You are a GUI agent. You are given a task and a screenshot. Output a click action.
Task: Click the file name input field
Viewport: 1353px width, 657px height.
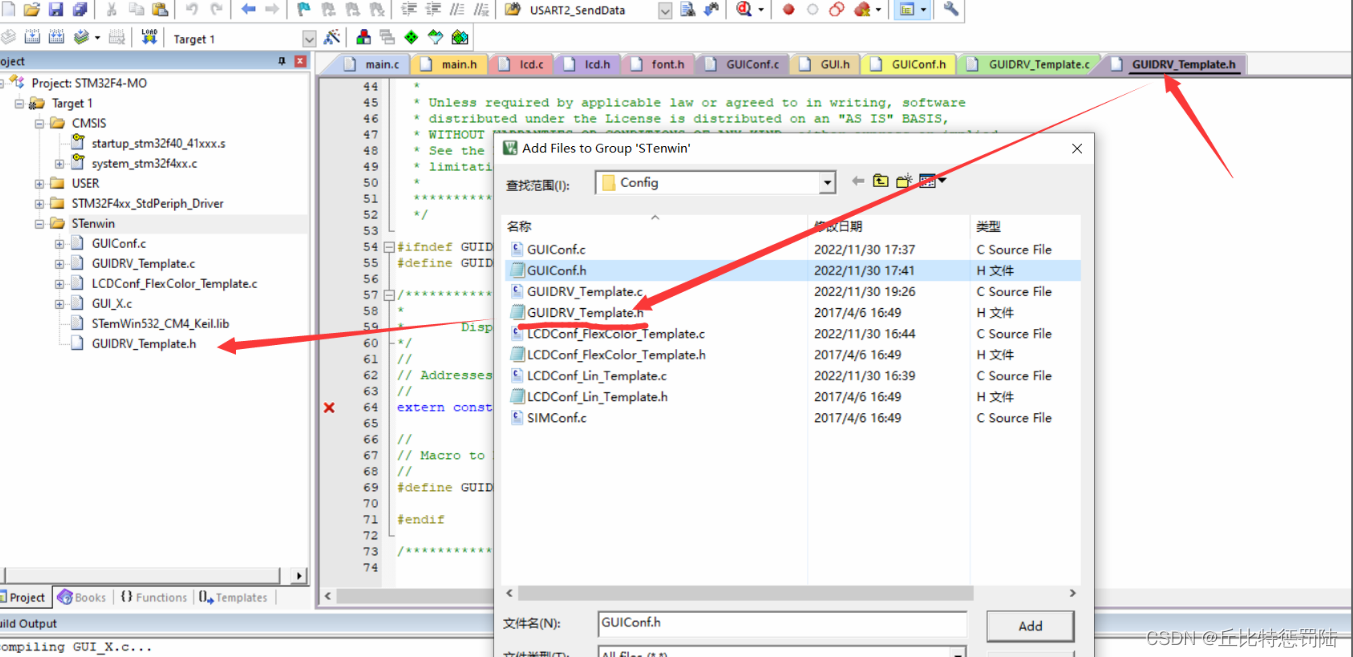(x=781, y=623)
